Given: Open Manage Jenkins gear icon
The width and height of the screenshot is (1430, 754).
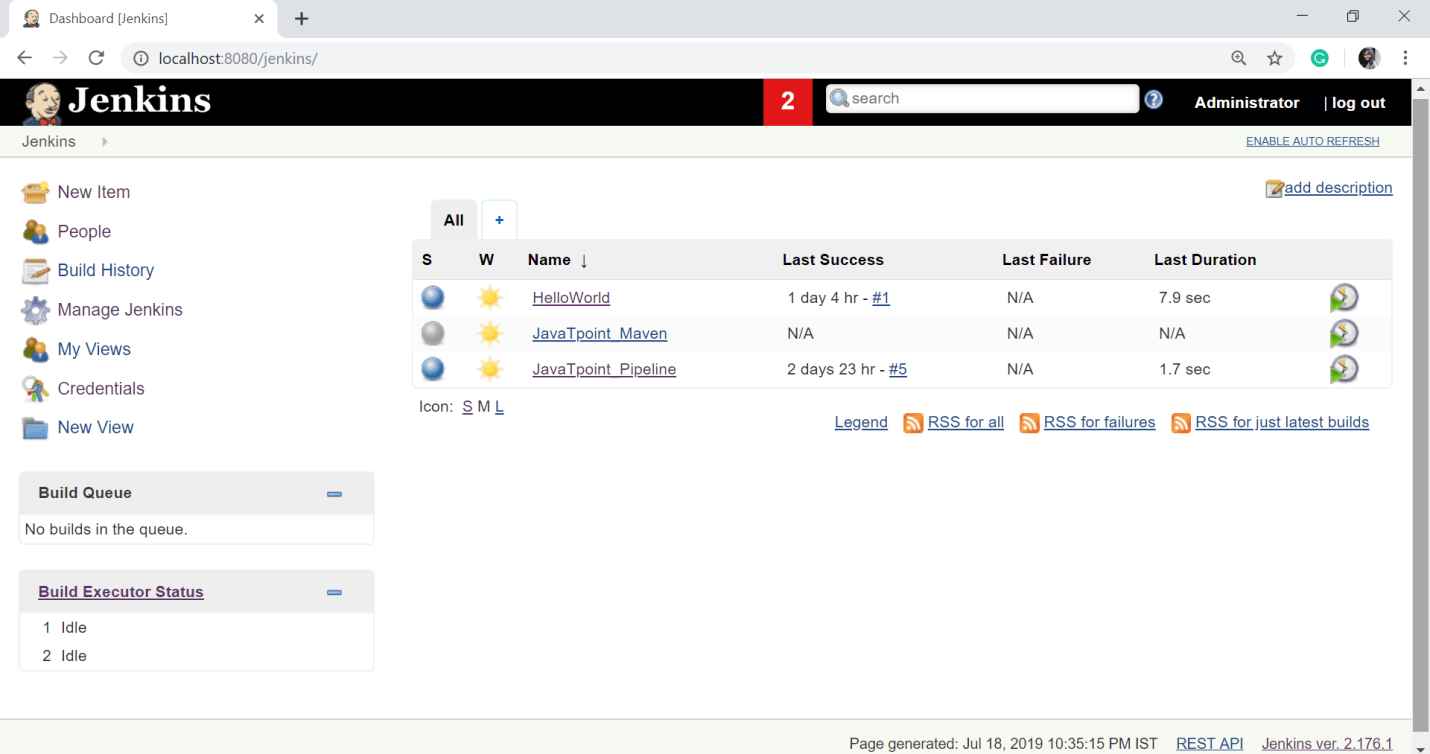Looking at the screenshot, I should pos(35,310).
